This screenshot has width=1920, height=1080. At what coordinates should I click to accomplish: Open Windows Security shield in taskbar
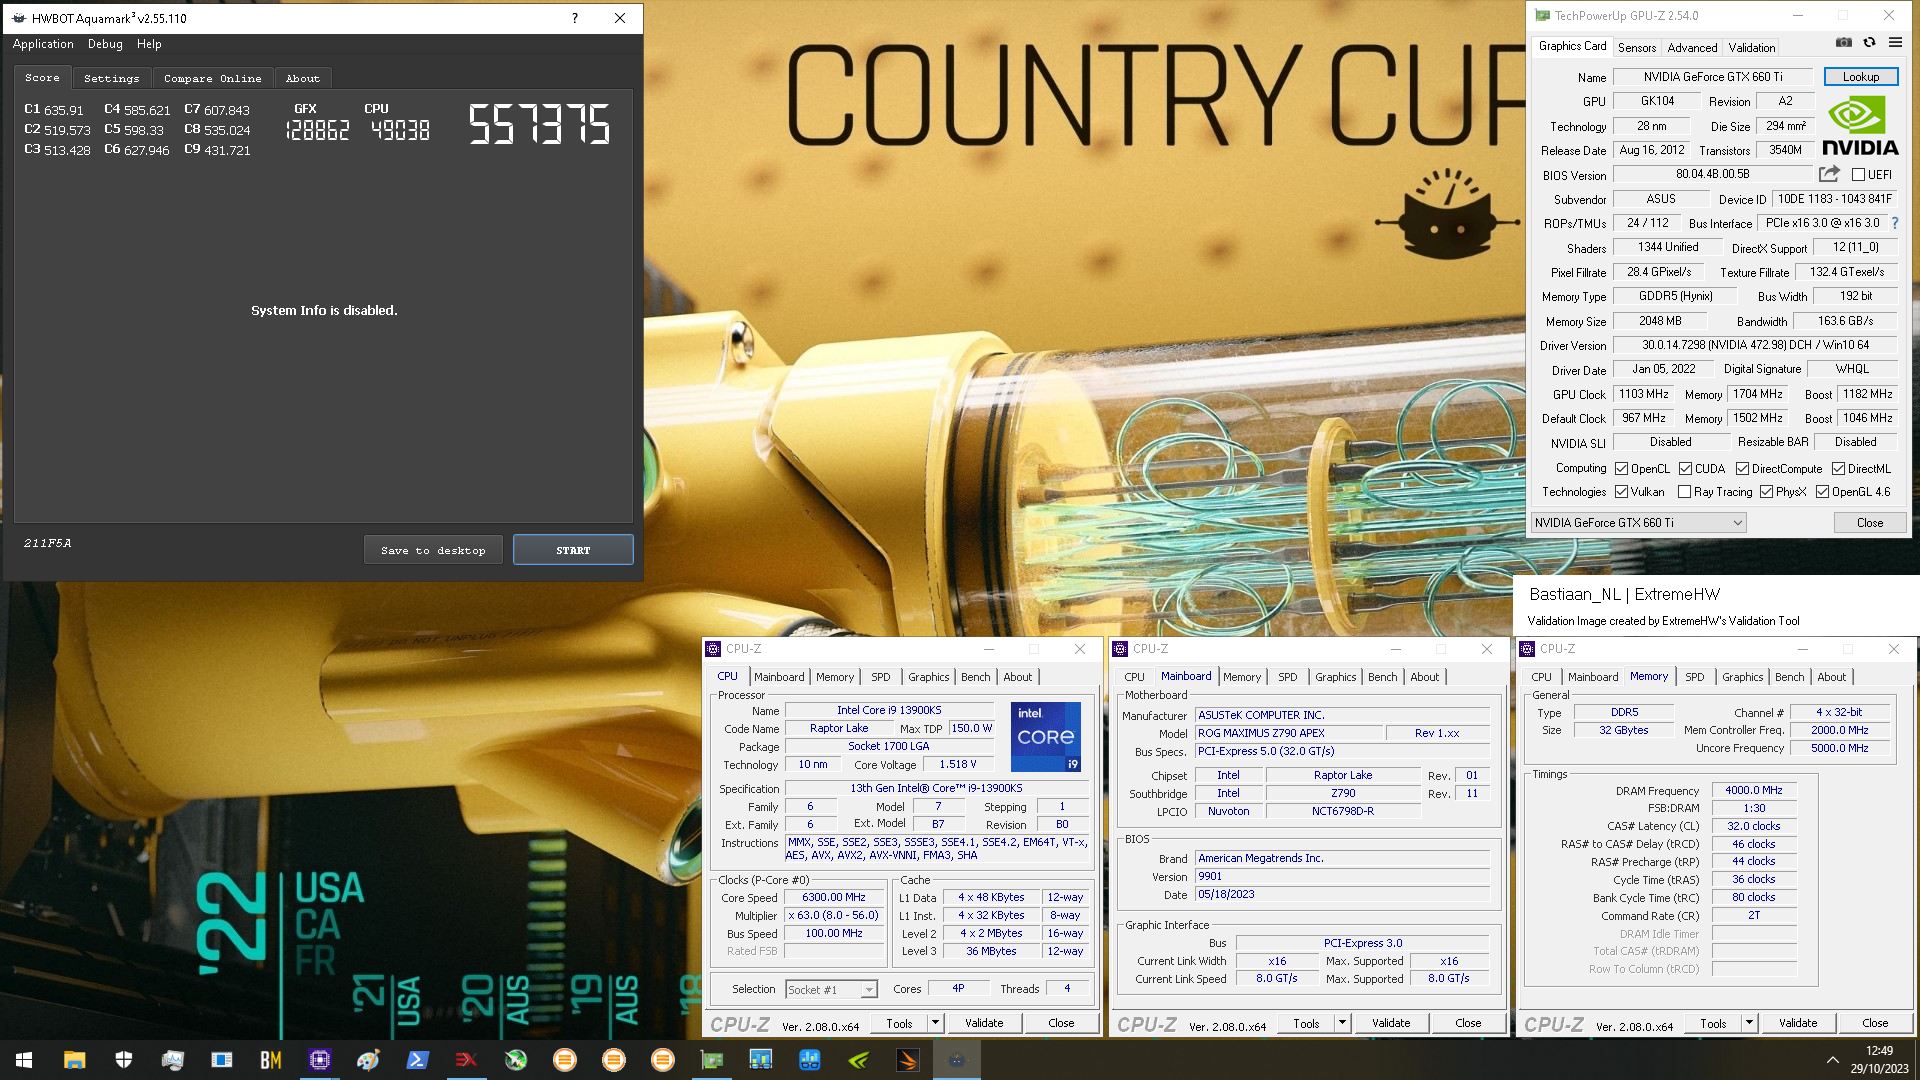point(124,1060)
